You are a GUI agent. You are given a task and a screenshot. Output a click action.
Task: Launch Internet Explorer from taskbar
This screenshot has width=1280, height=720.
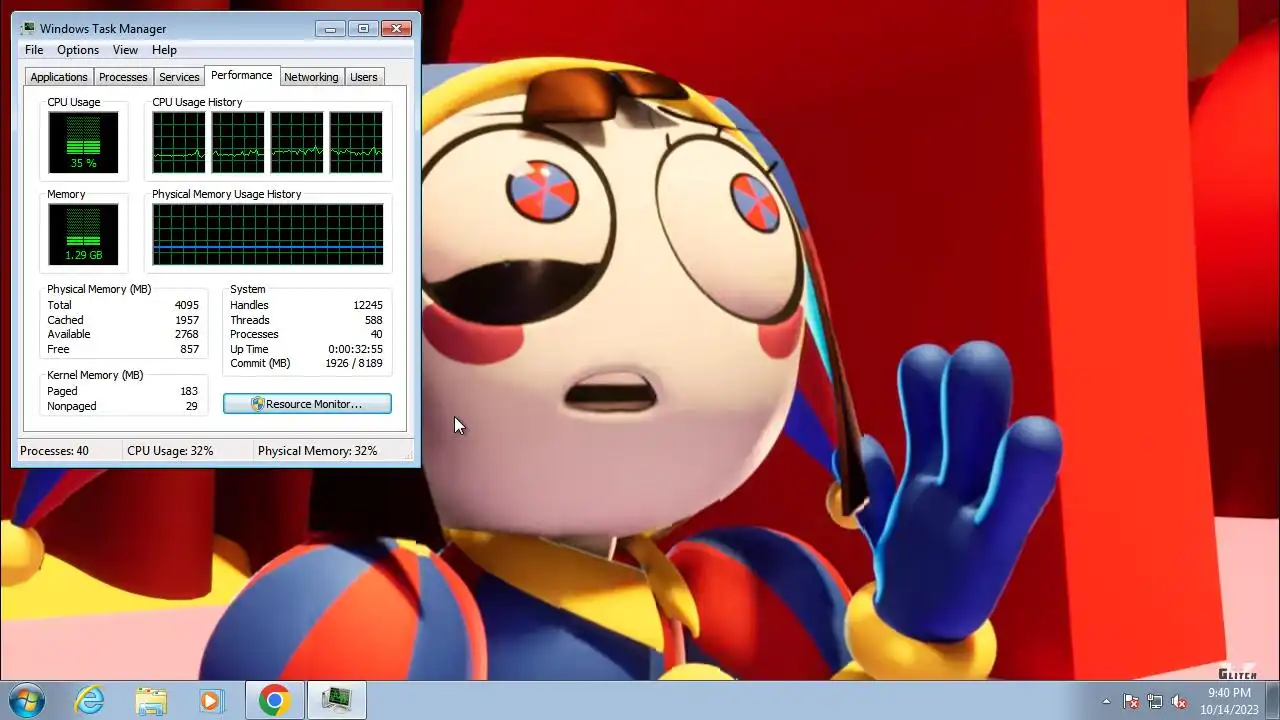[90, 700]
